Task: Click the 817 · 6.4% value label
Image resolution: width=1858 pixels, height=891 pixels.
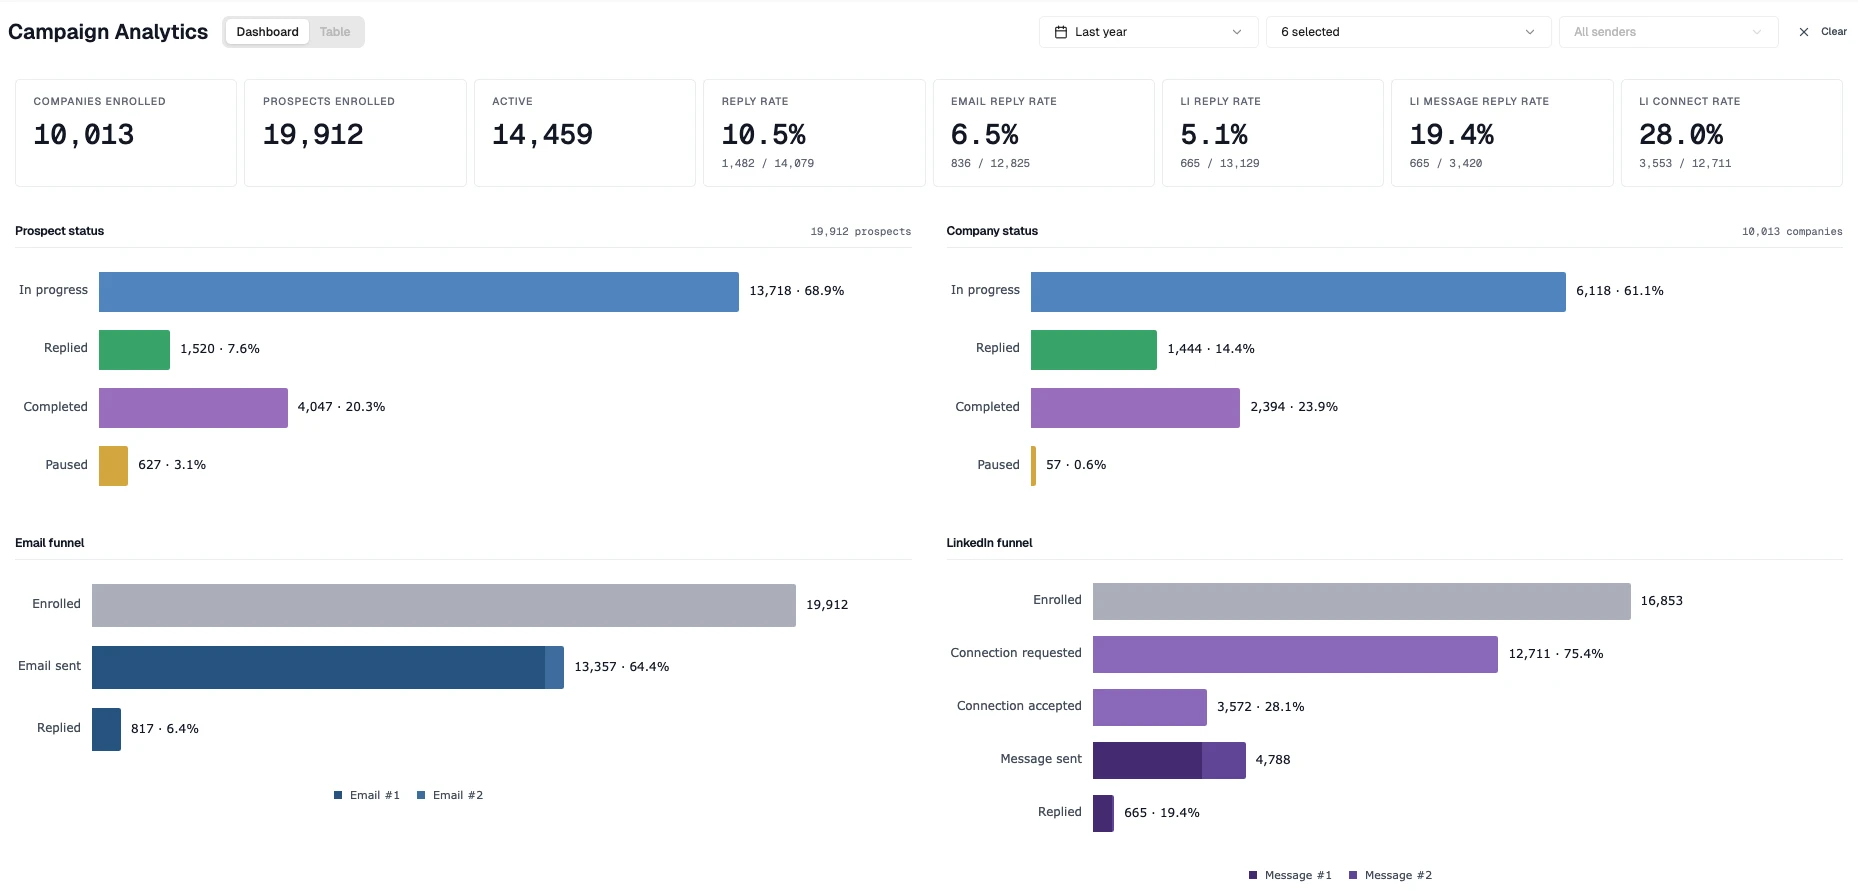Action: 165,729
